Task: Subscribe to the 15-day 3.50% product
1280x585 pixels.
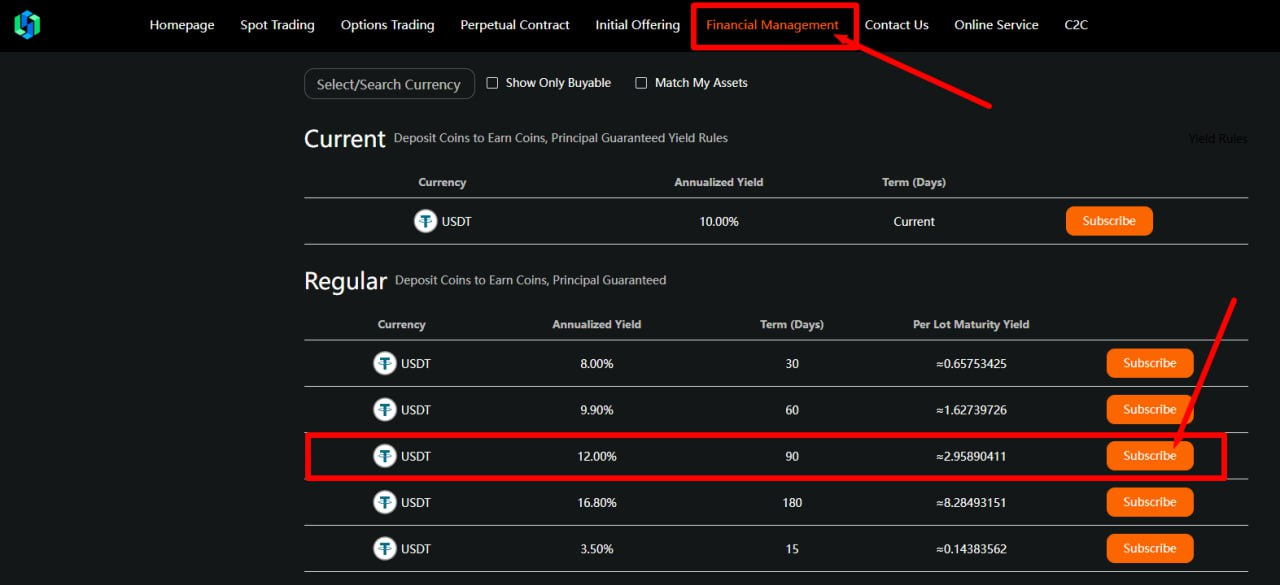Action: click(x=1150, y=548)
